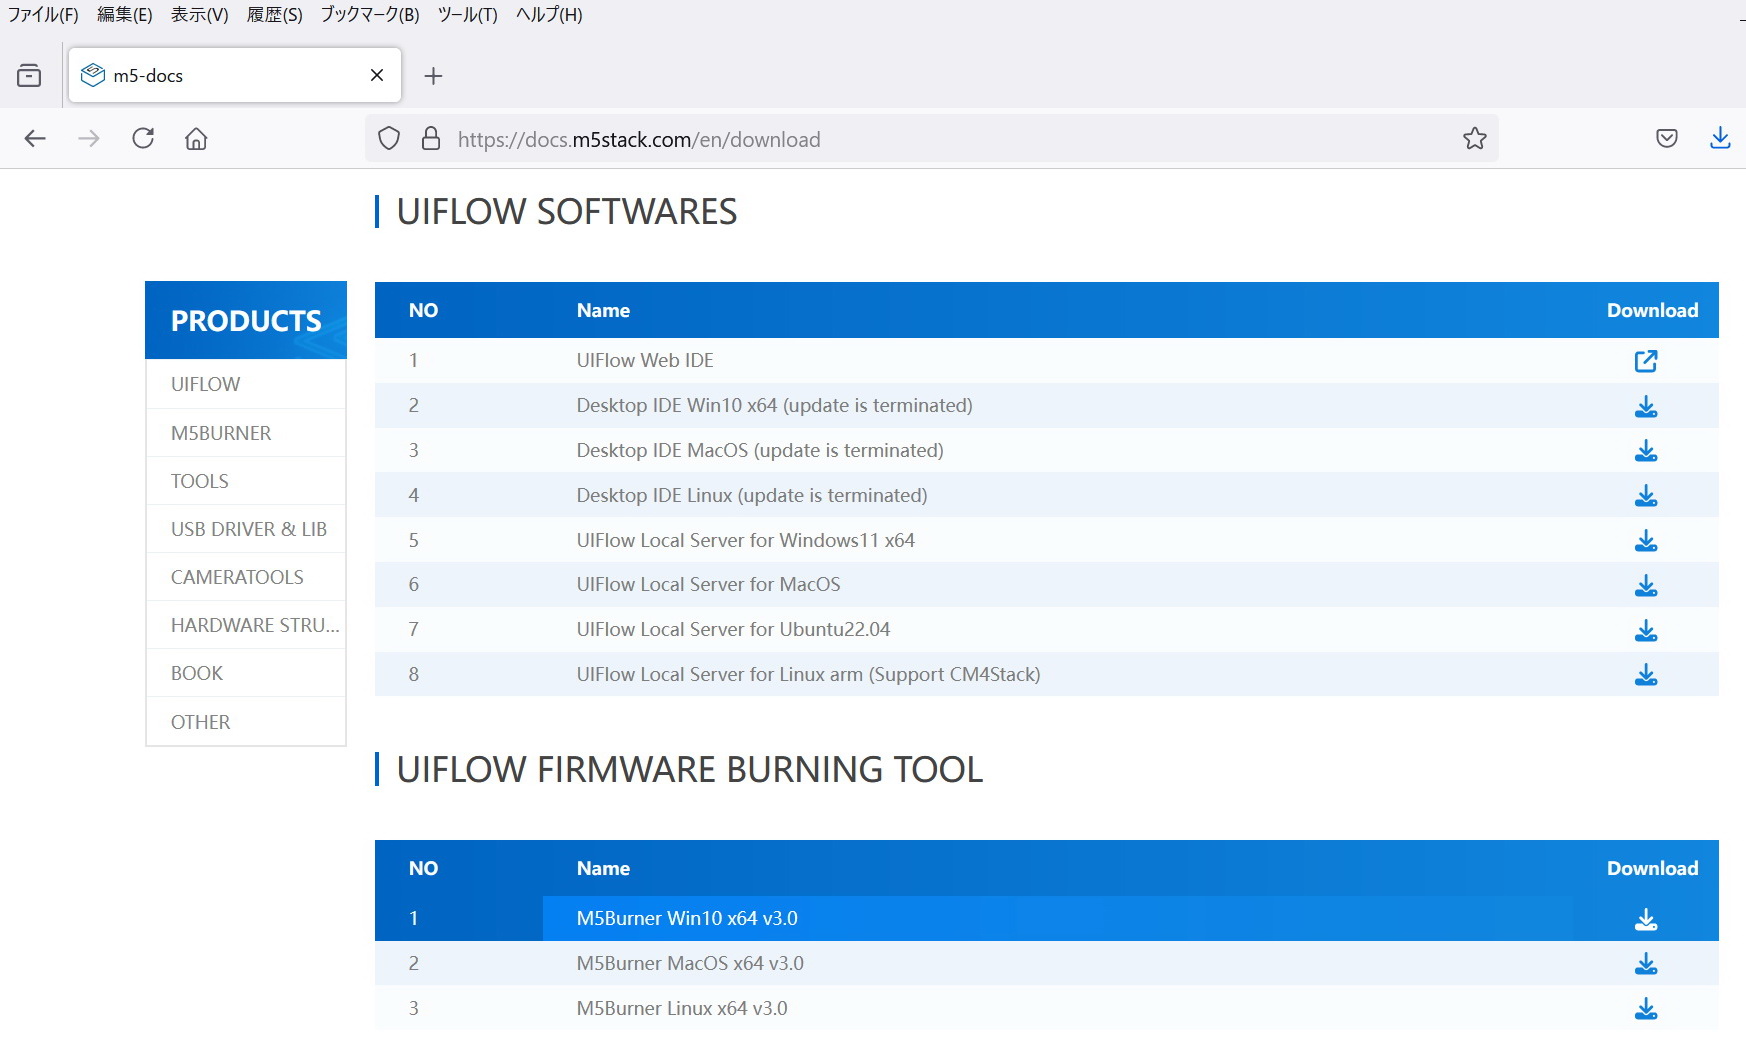The width and height of the screenshot is (1746, 1040).
Task: Click 'UIFlow Local Server for MacOS' text
Action: pyautogui.click(x=708, y=584)
